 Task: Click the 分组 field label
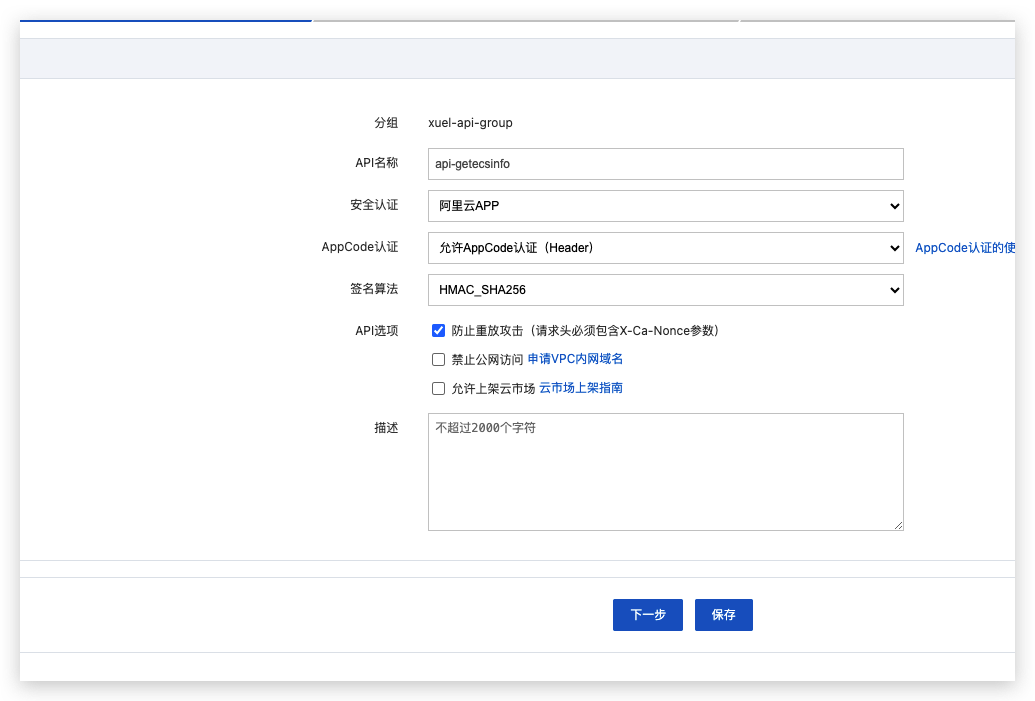tap(386, 123)
